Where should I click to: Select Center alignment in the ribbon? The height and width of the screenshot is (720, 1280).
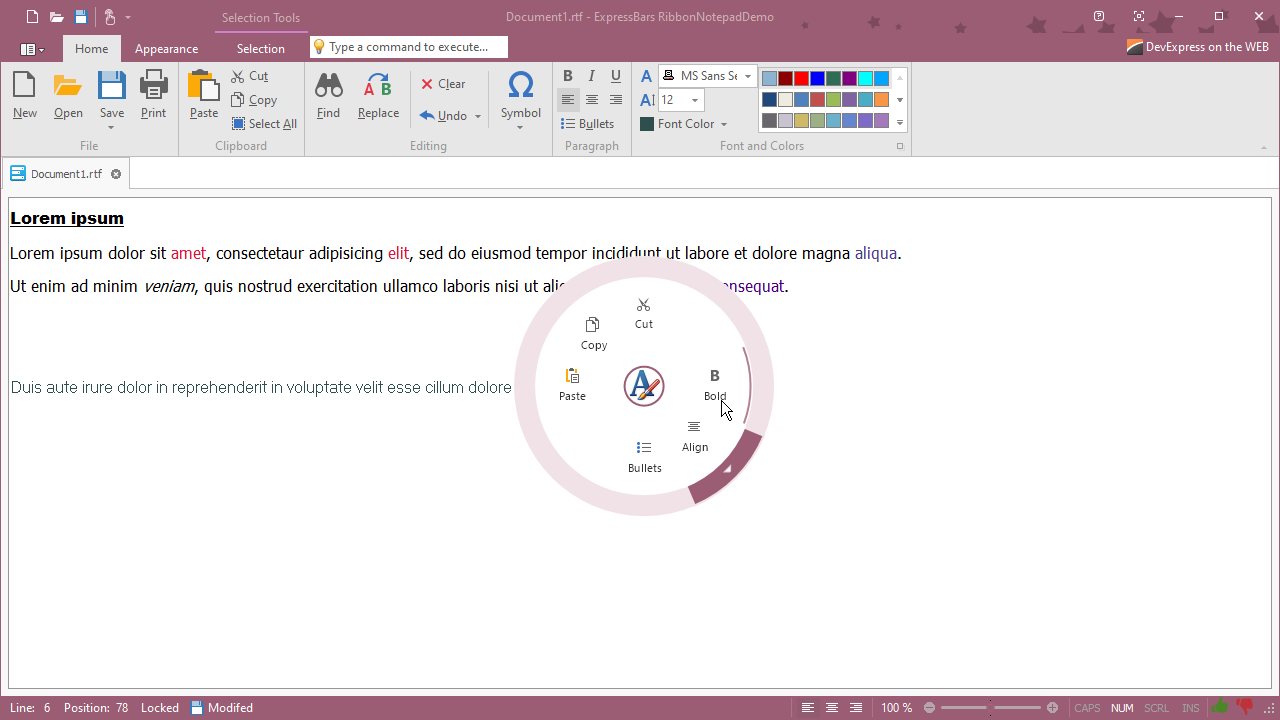click(x=592, y=100)
